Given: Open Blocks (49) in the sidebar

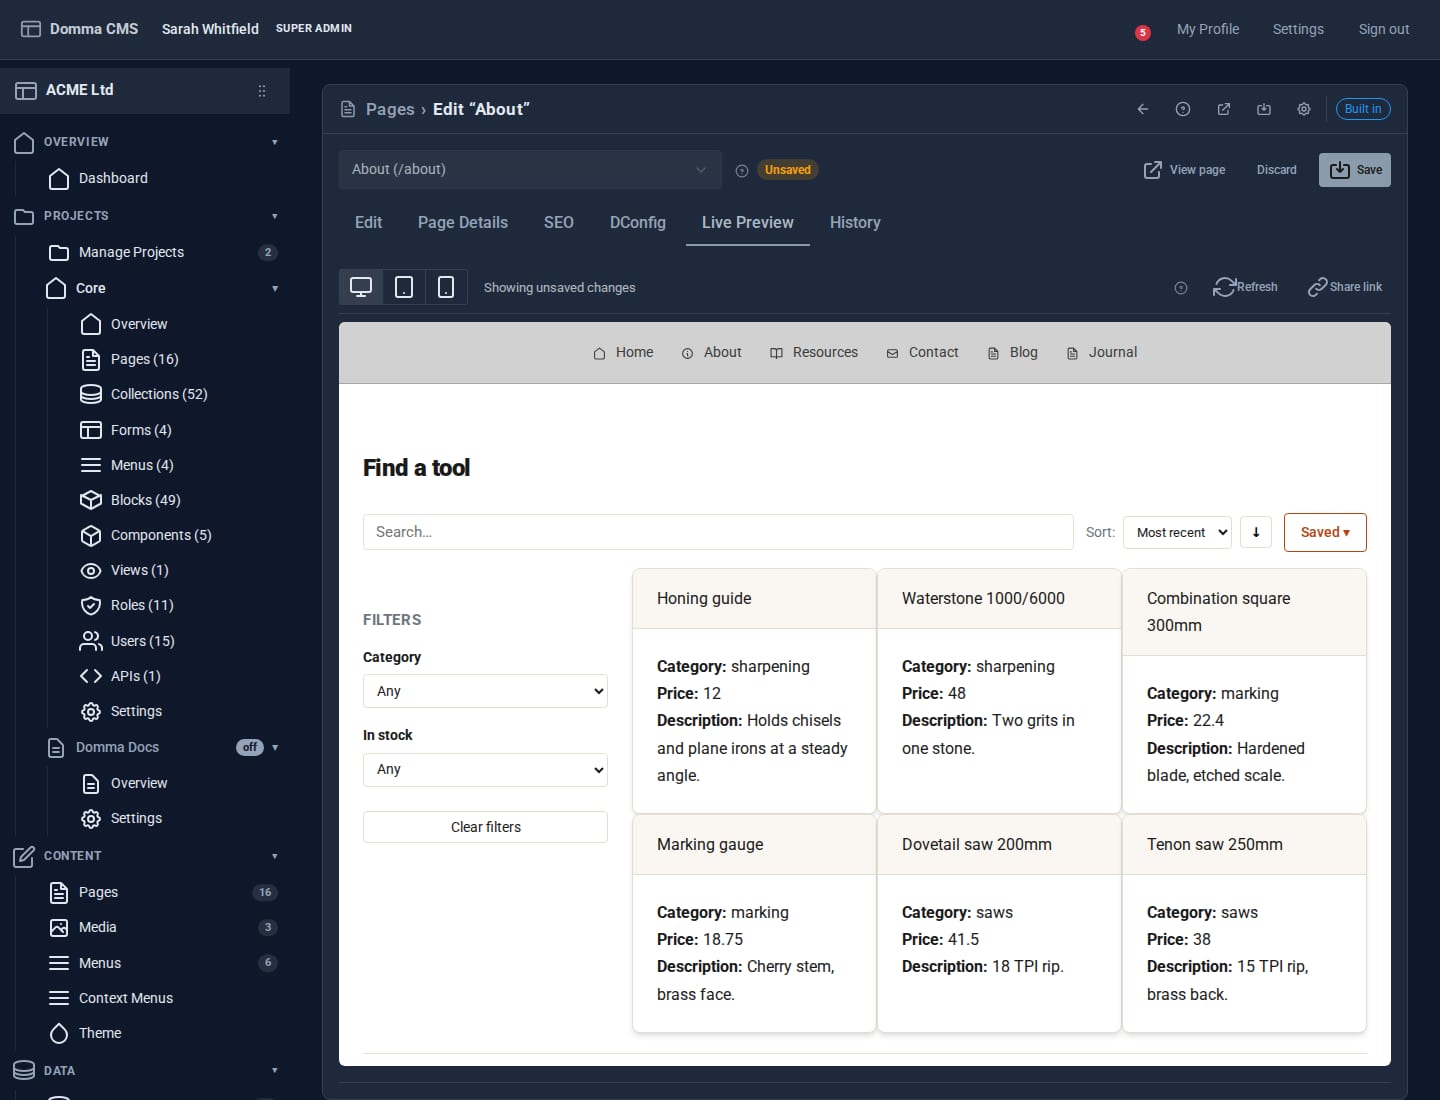Looking at the screenshot, I should pos(146,500).
